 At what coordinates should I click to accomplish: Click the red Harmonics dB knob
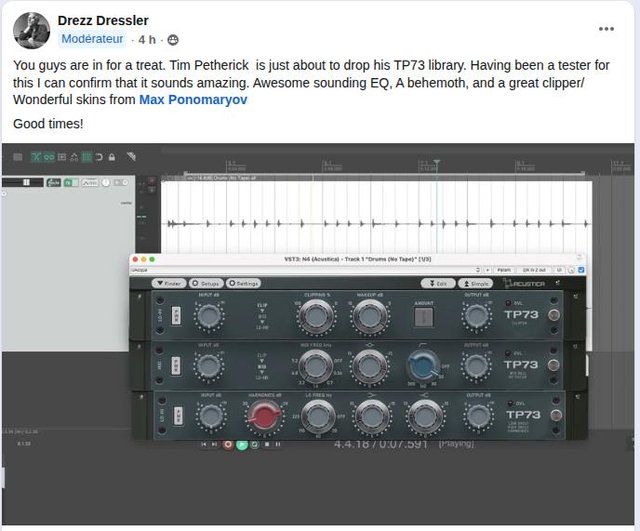tap(264, 416)
